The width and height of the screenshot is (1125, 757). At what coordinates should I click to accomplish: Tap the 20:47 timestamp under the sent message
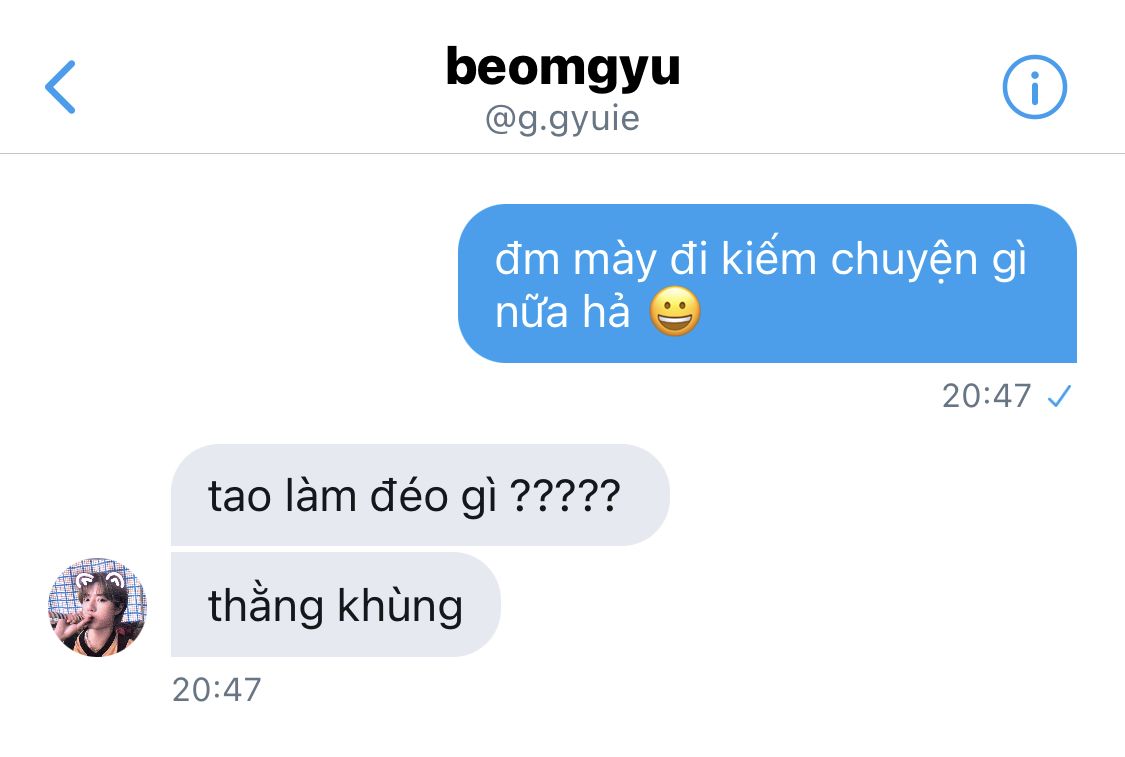pyautogui.click(x=987, y=396)
